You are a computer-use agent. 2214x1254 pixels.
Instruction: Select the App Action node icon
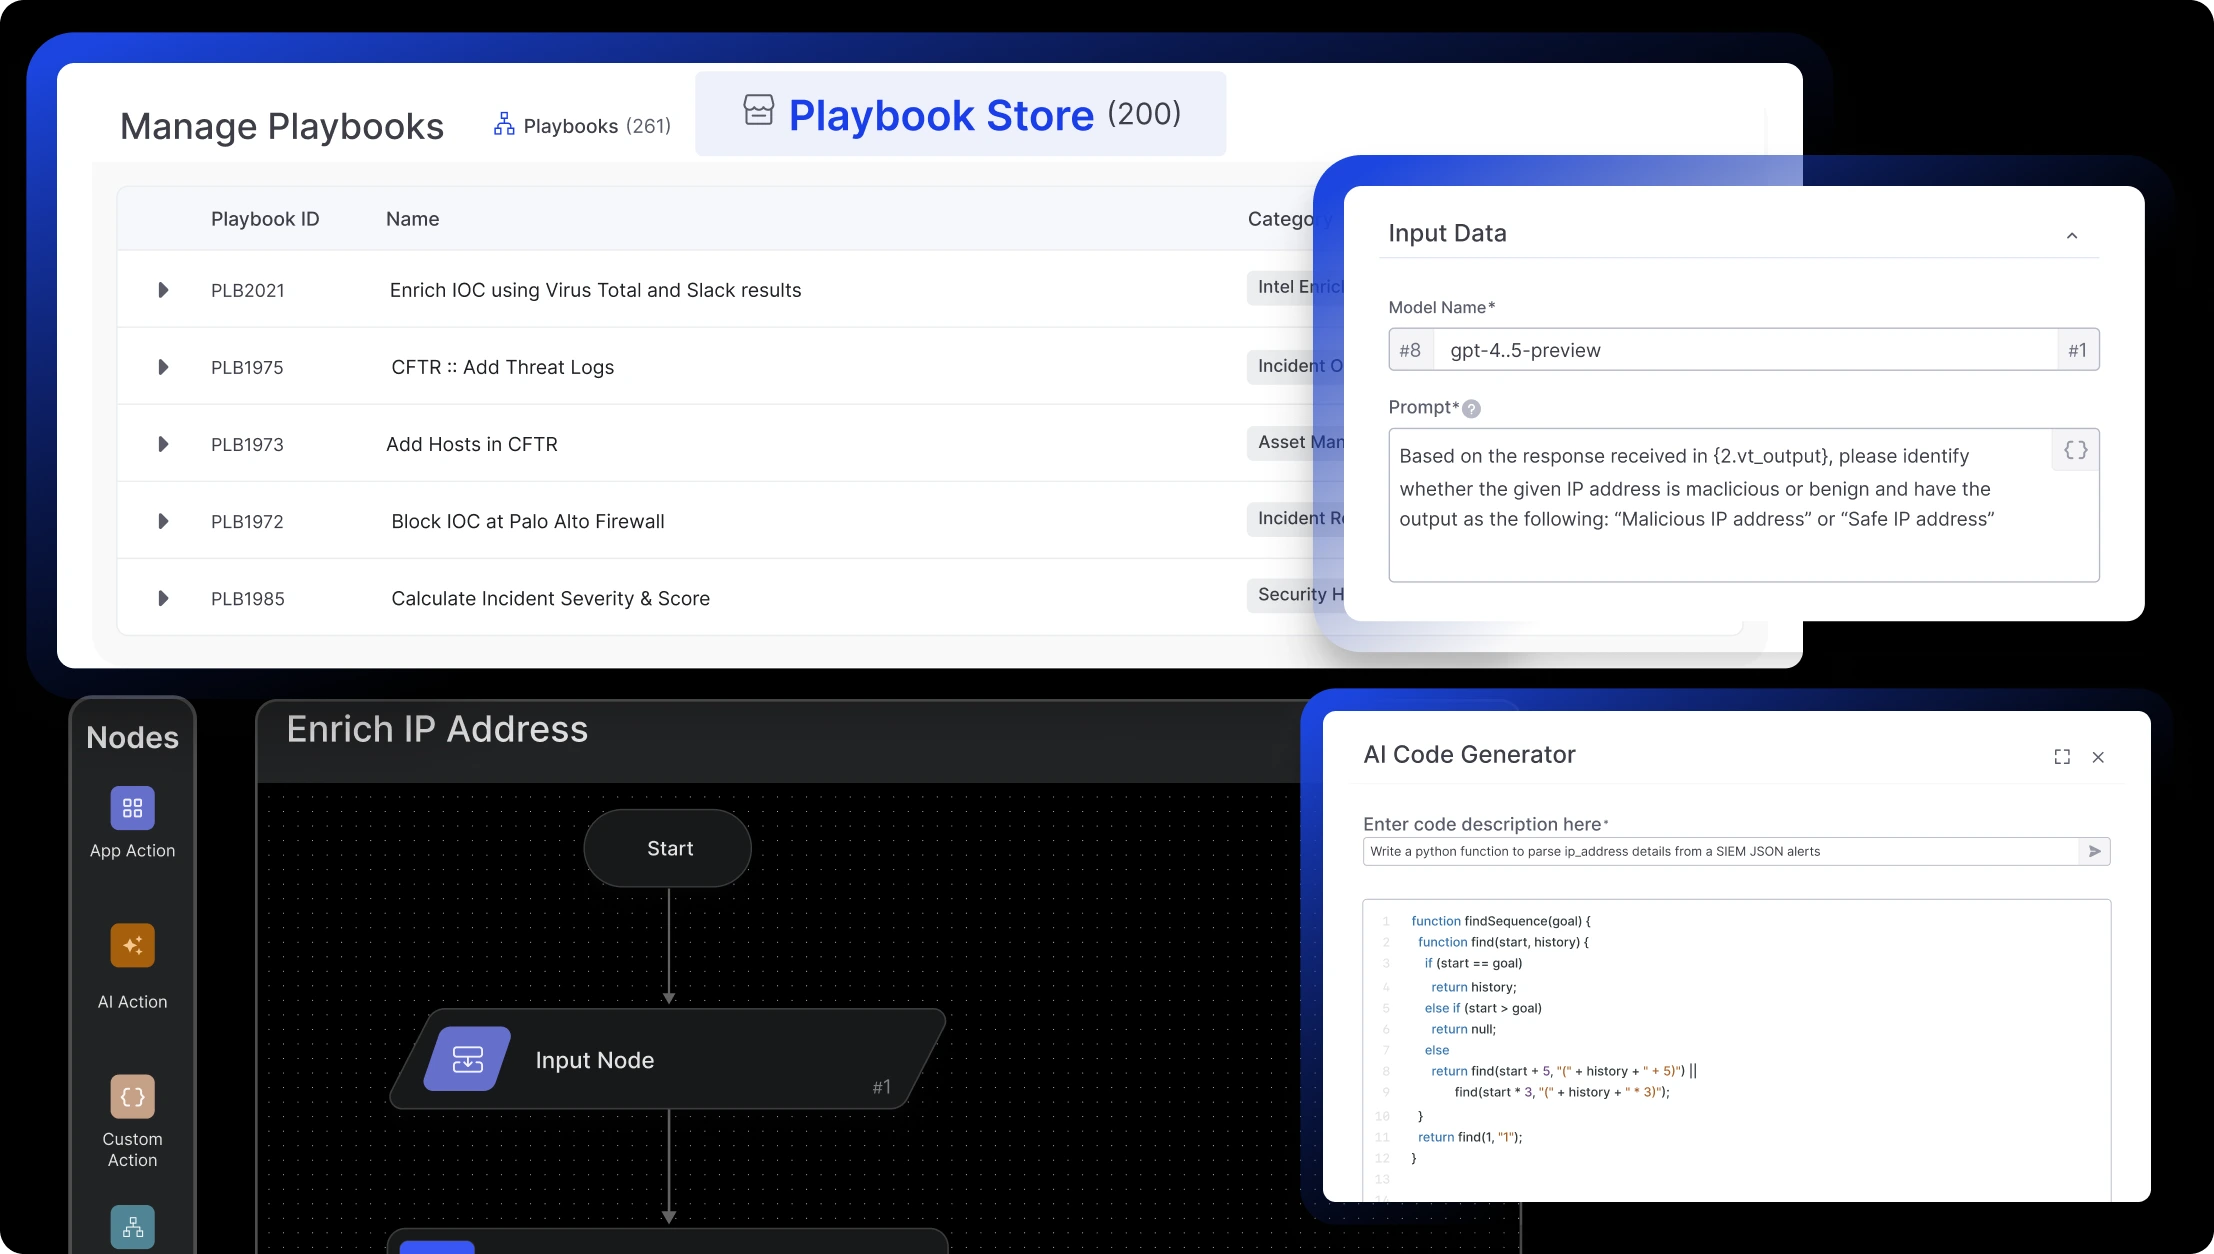click(132, 808)
